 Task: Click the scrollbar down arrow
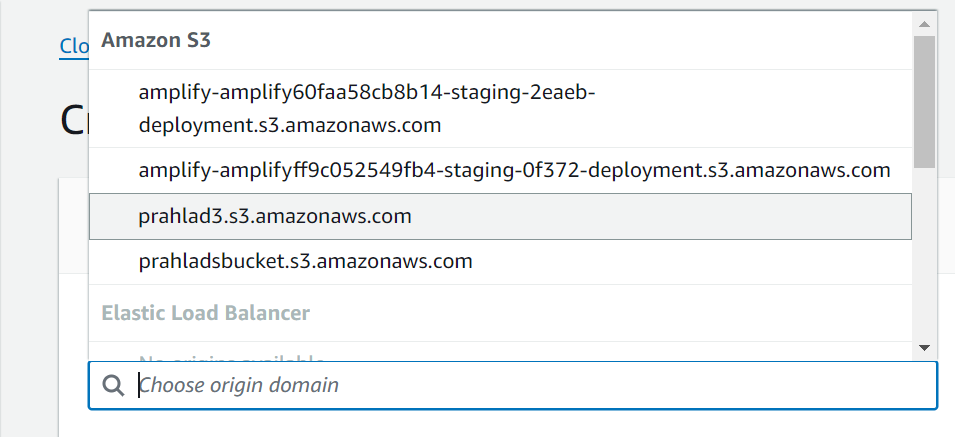(x=924, y=347)
